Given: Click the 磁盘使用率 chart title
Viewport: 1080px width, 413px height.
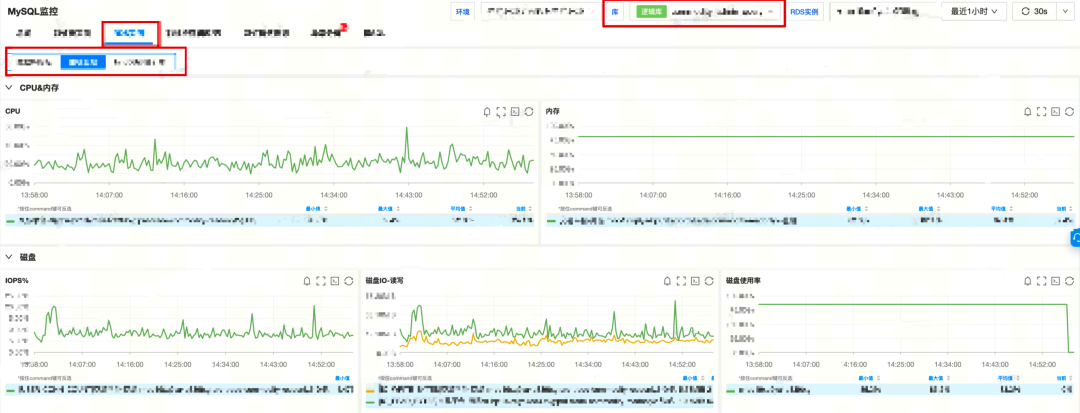Looking at the screenshot, I should [x=743, y=281].
